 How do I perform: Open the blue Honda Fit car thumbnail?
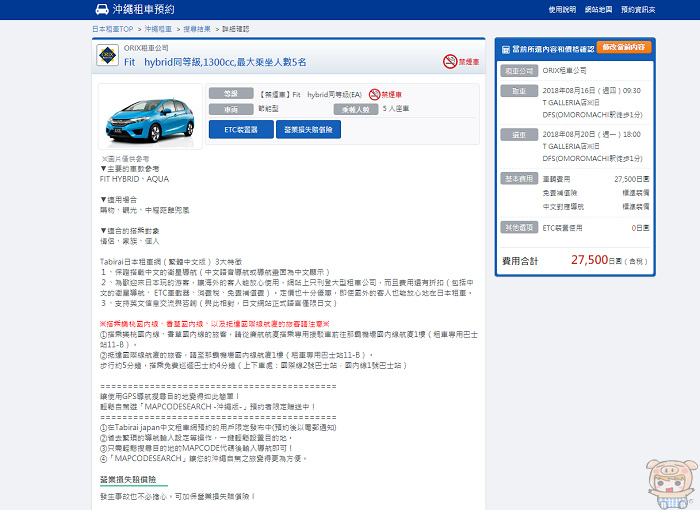point(150,116)
